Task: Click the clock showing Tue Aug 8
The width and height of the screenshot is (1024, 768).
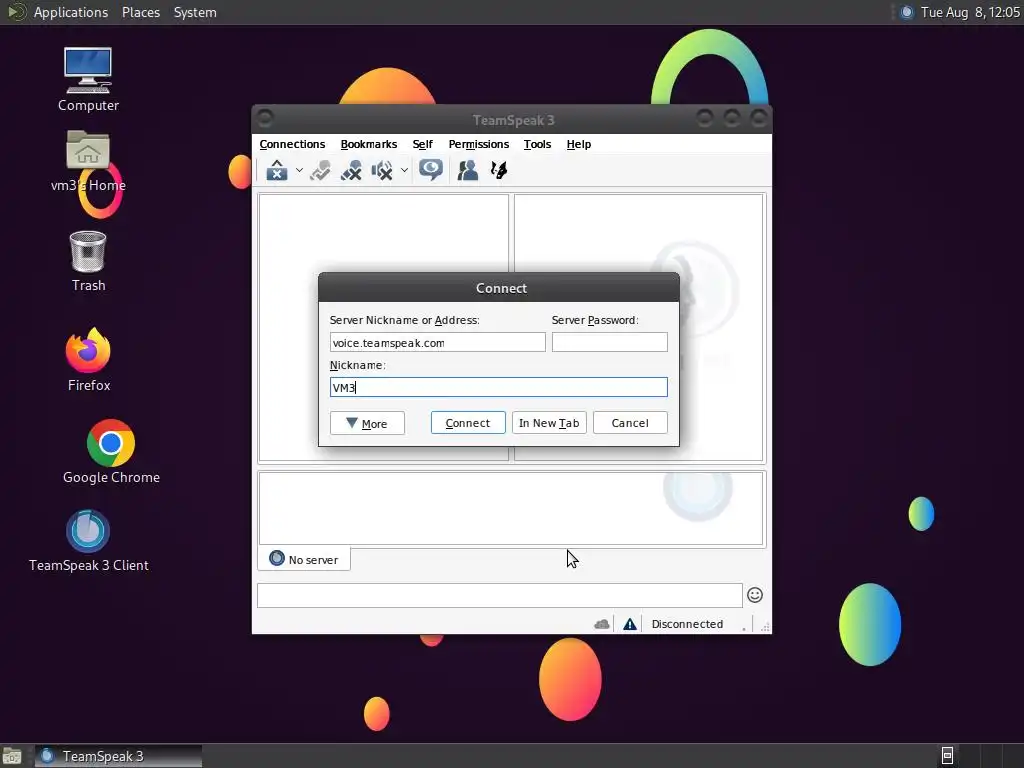Action: (x=970, y=12)
